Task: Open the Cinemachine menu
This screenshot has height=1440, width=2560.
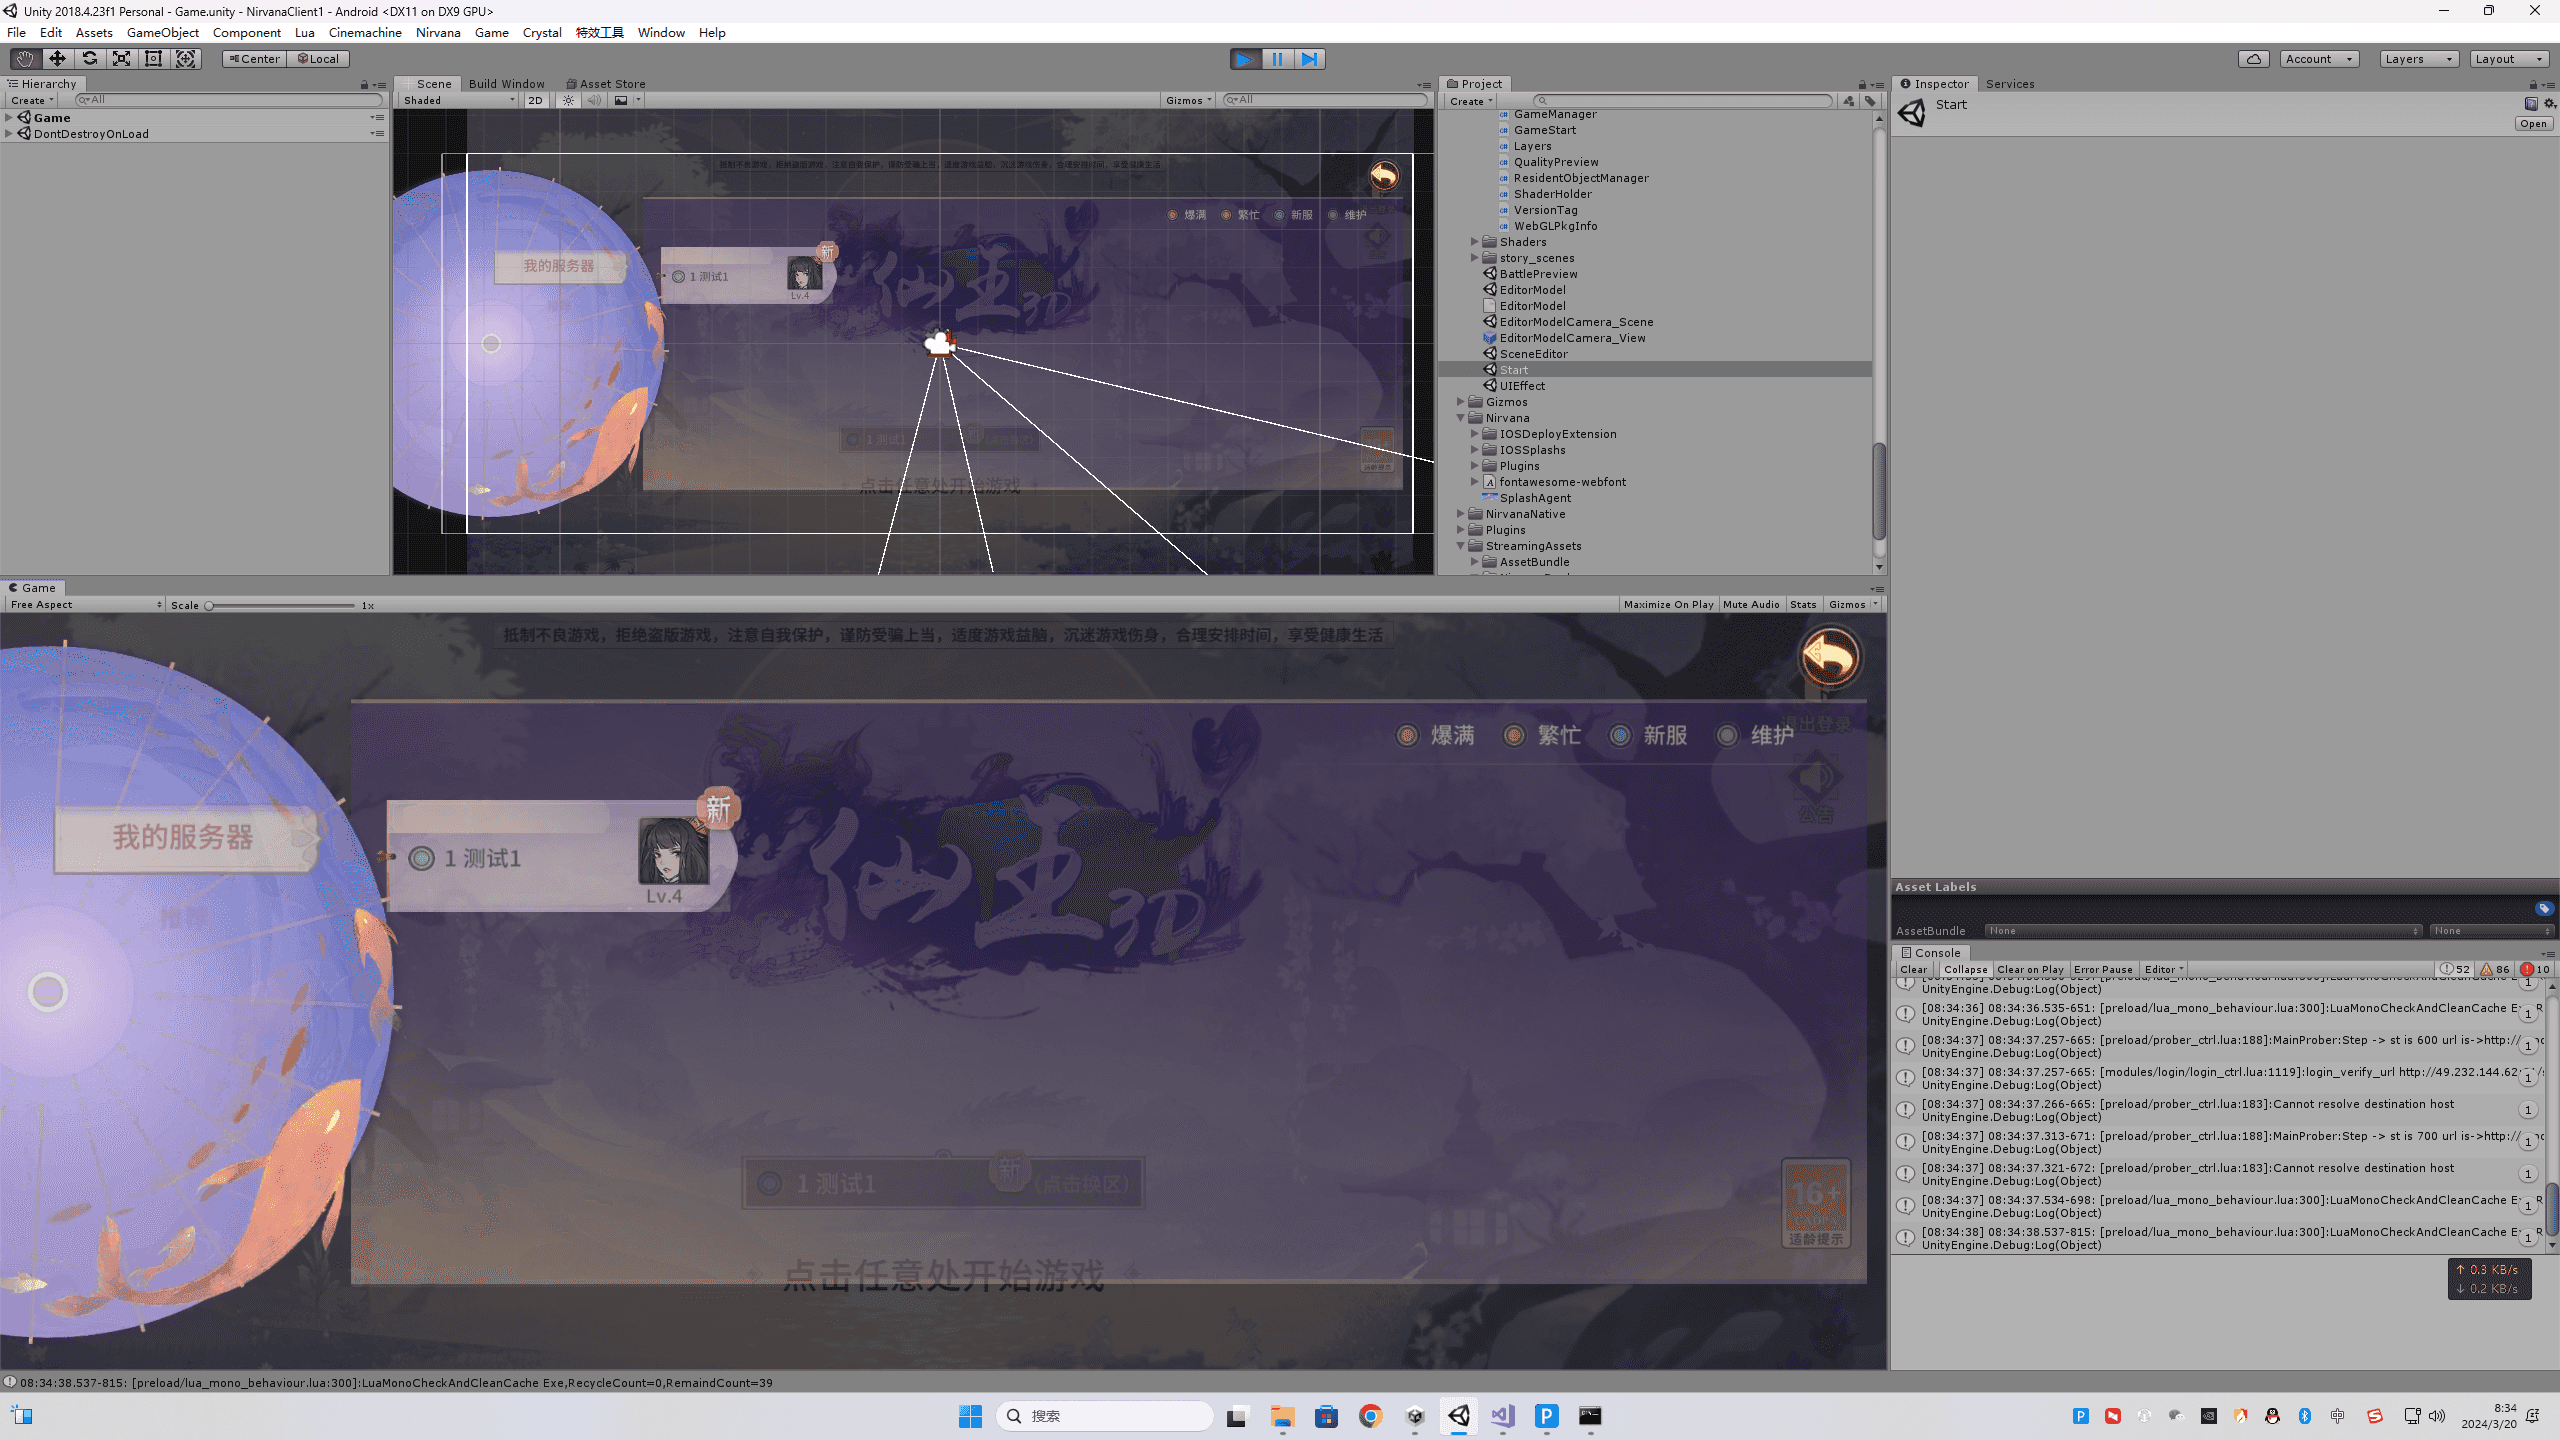Action: click(x=364, y=32)
